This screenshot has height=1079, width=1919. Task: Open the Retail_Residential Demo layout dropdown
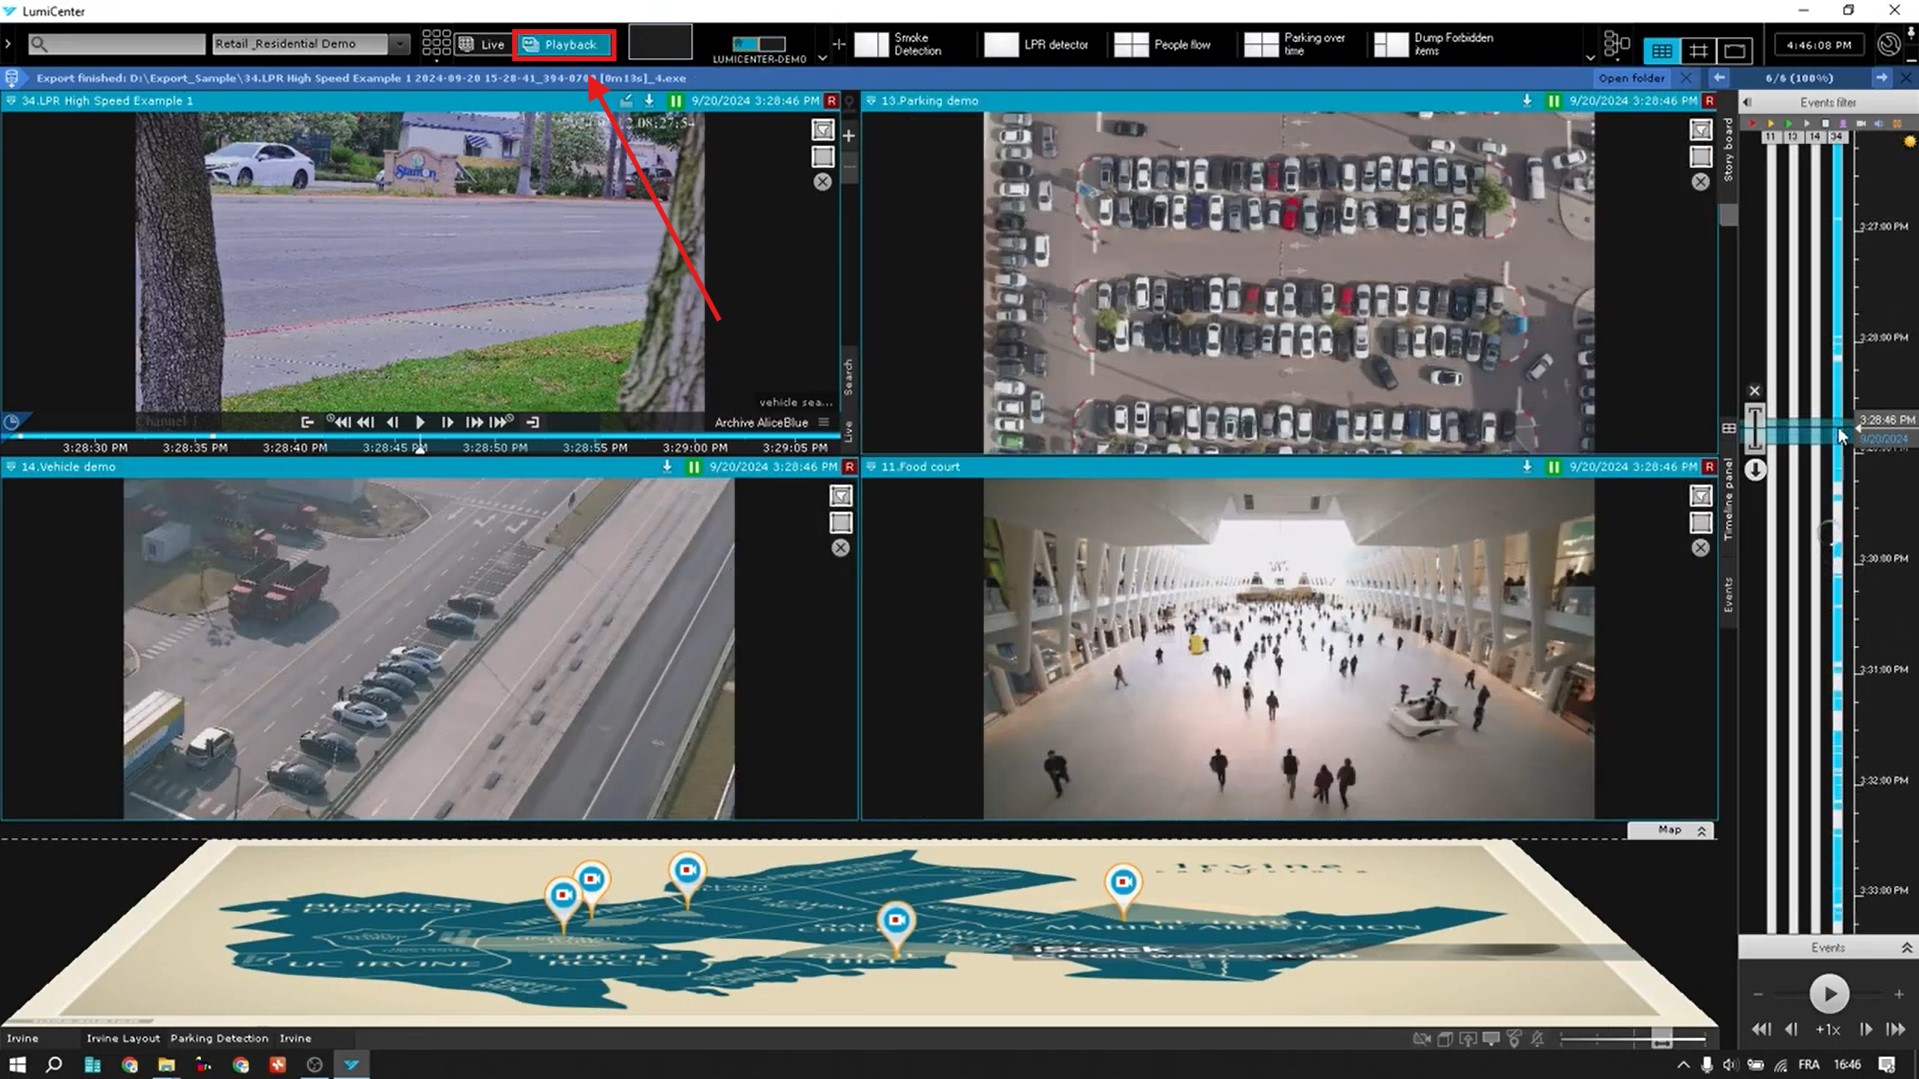[x=399, y=44]
